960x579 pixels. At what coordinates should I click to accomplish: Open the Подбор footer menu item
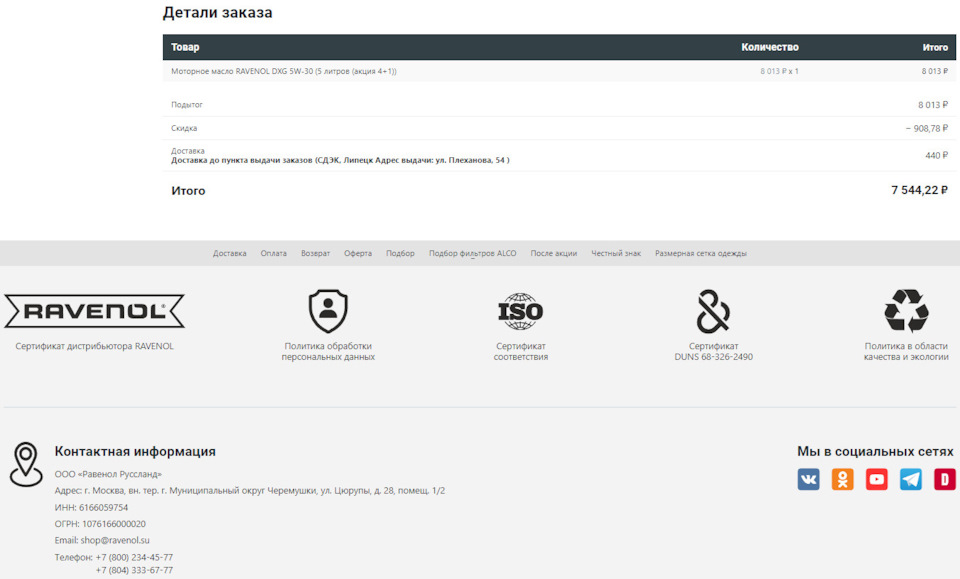(x=400, y=253)
